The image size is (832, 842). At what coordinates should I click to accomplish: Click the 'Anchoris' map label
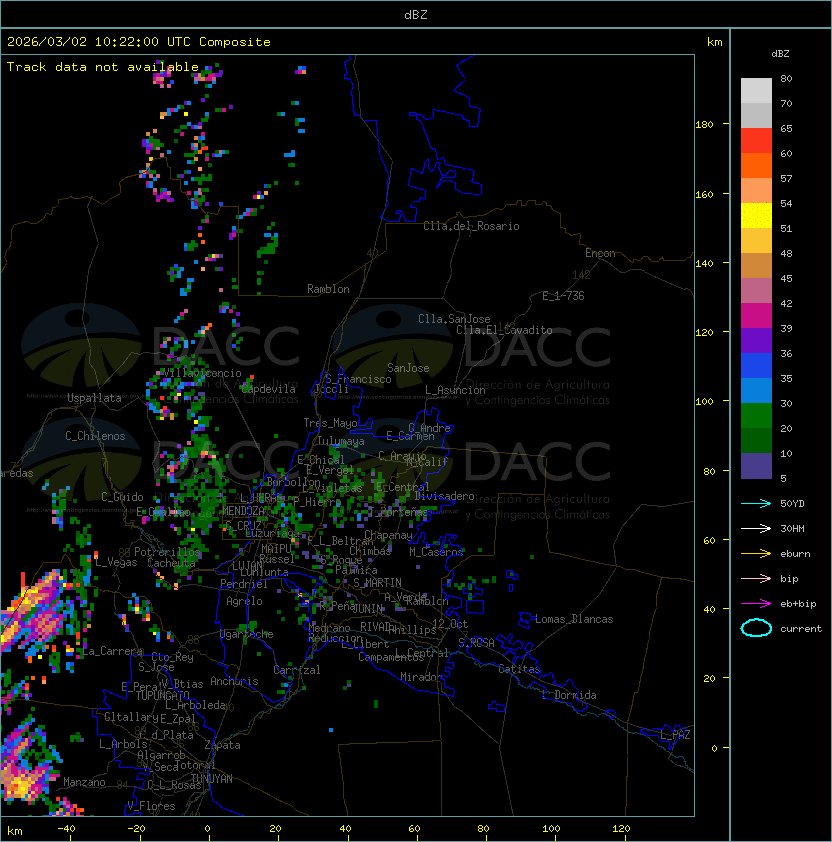pyautogui.click(x=234, y=681)
